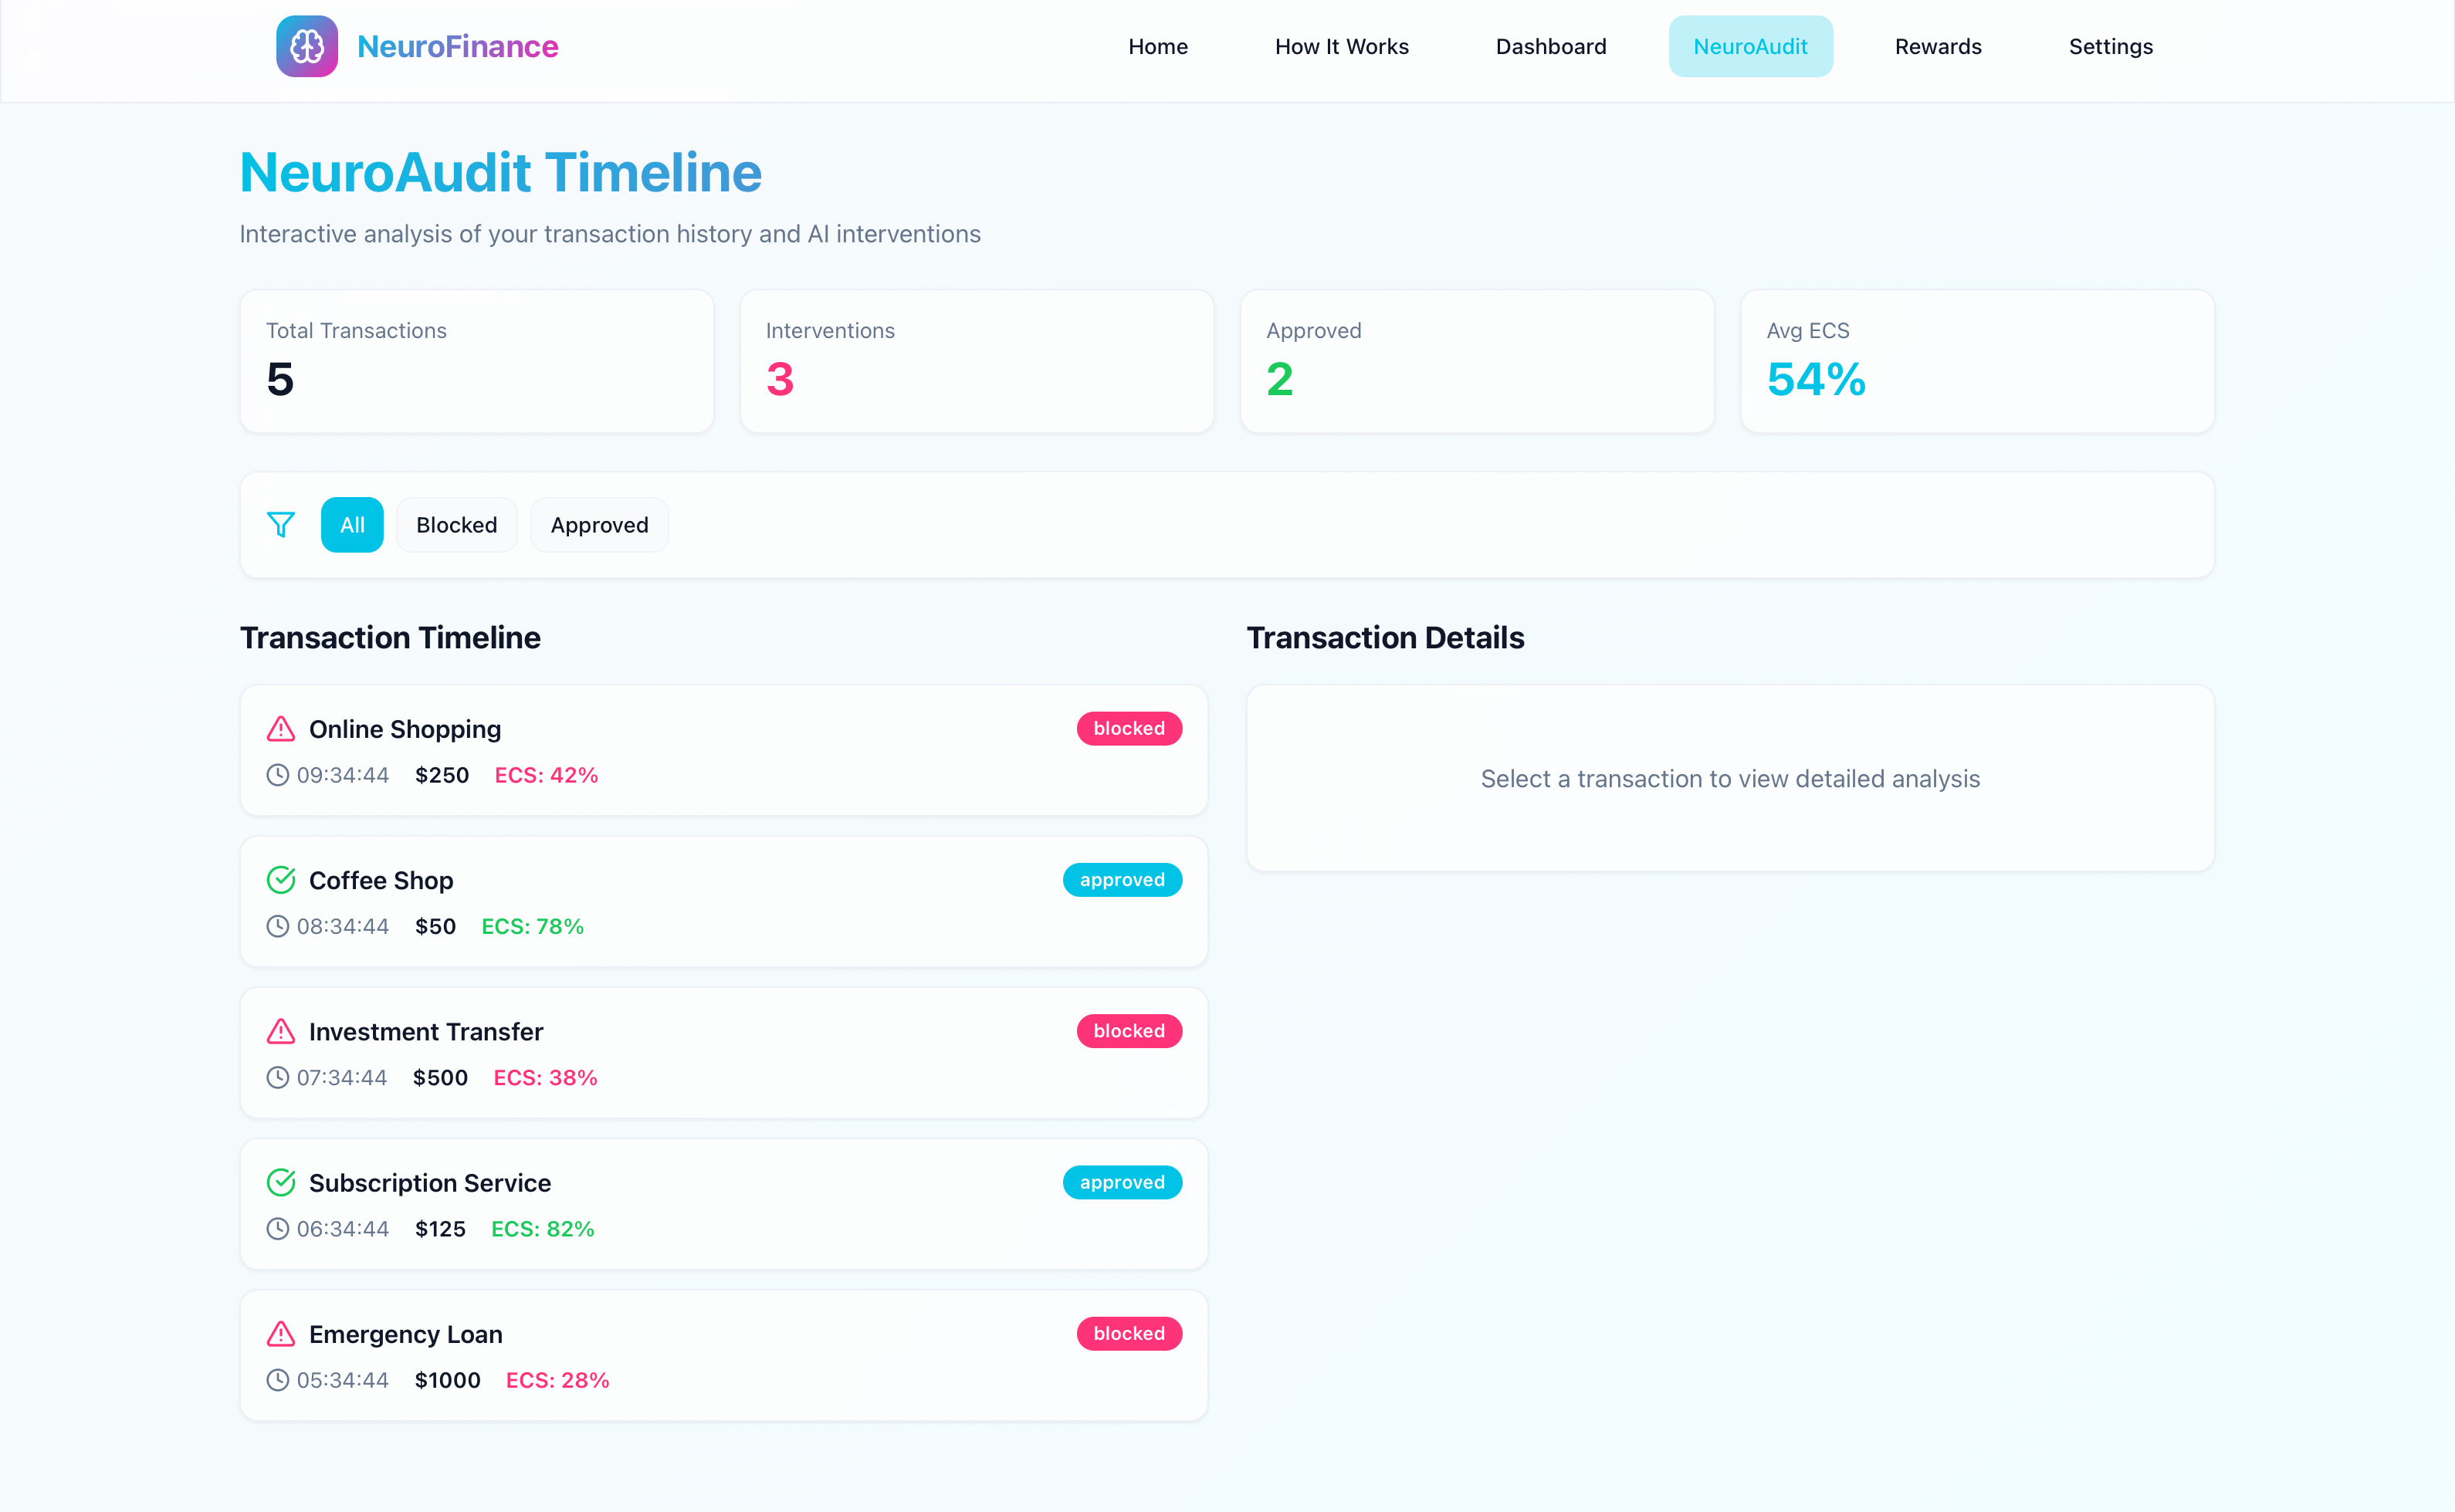The height and width of the screenshot is (1512, 2455).
Task: Click the warning triangle beside Online Shopping
Action: [x=281, y=729]
